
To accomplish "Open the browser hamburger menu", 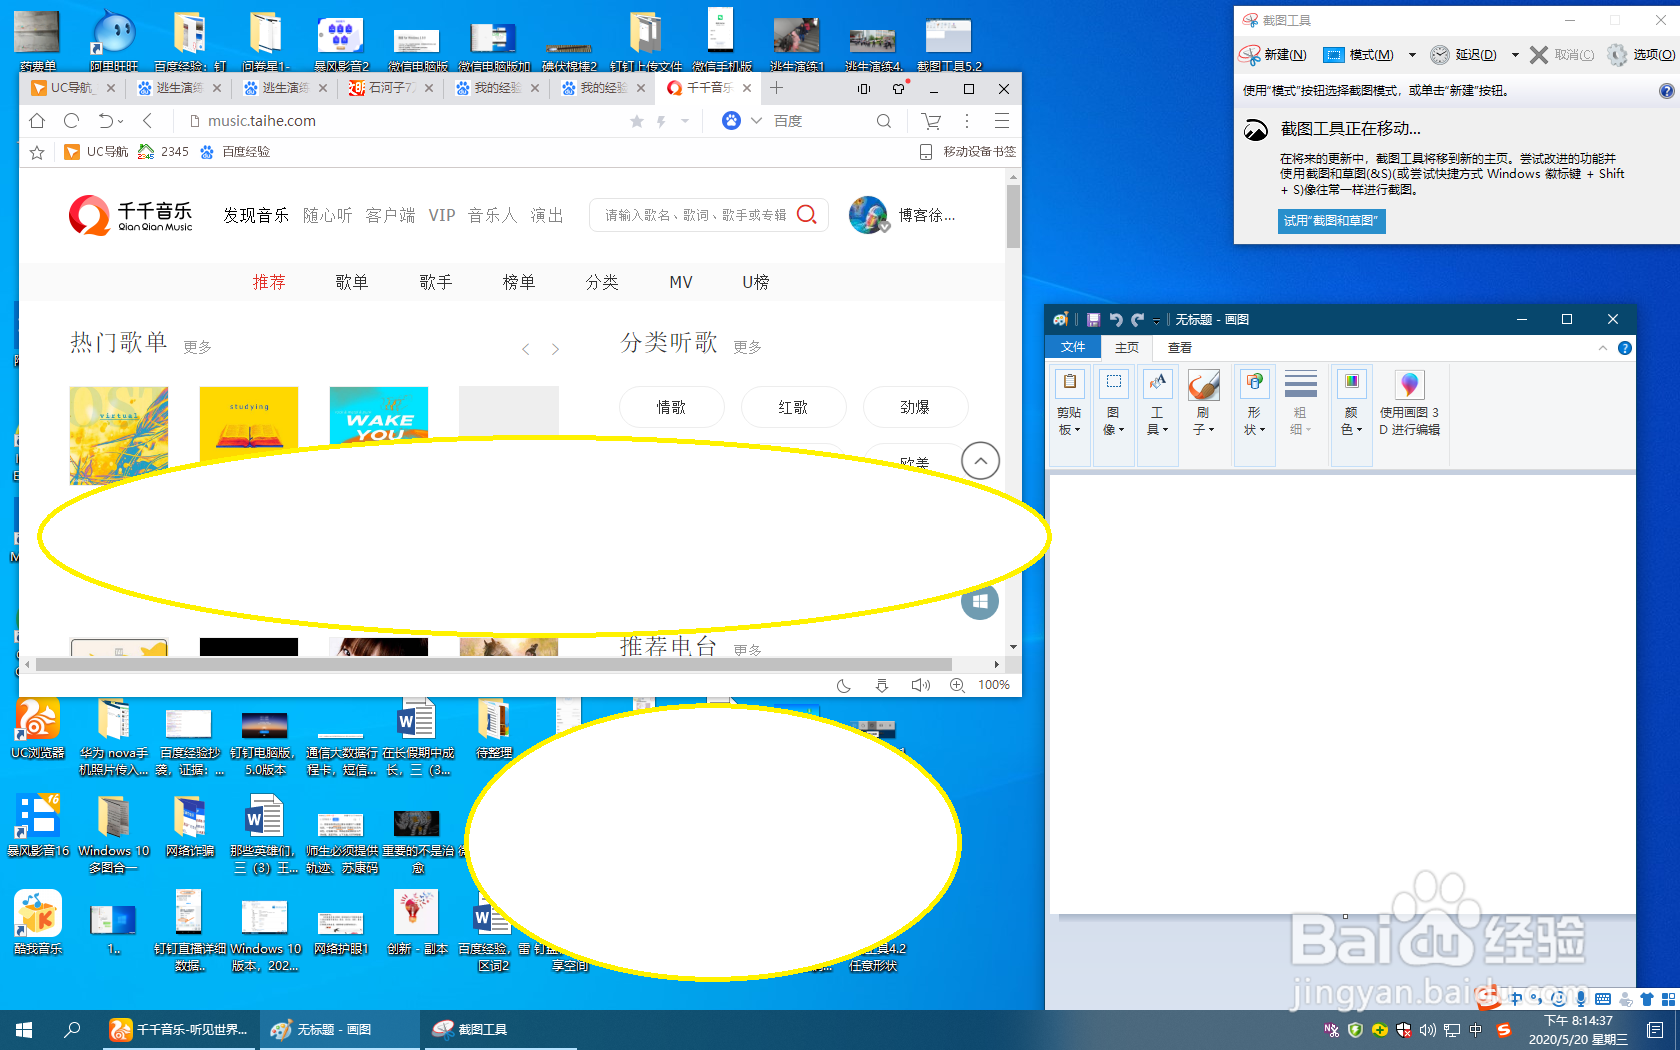I will (1001, 121).
